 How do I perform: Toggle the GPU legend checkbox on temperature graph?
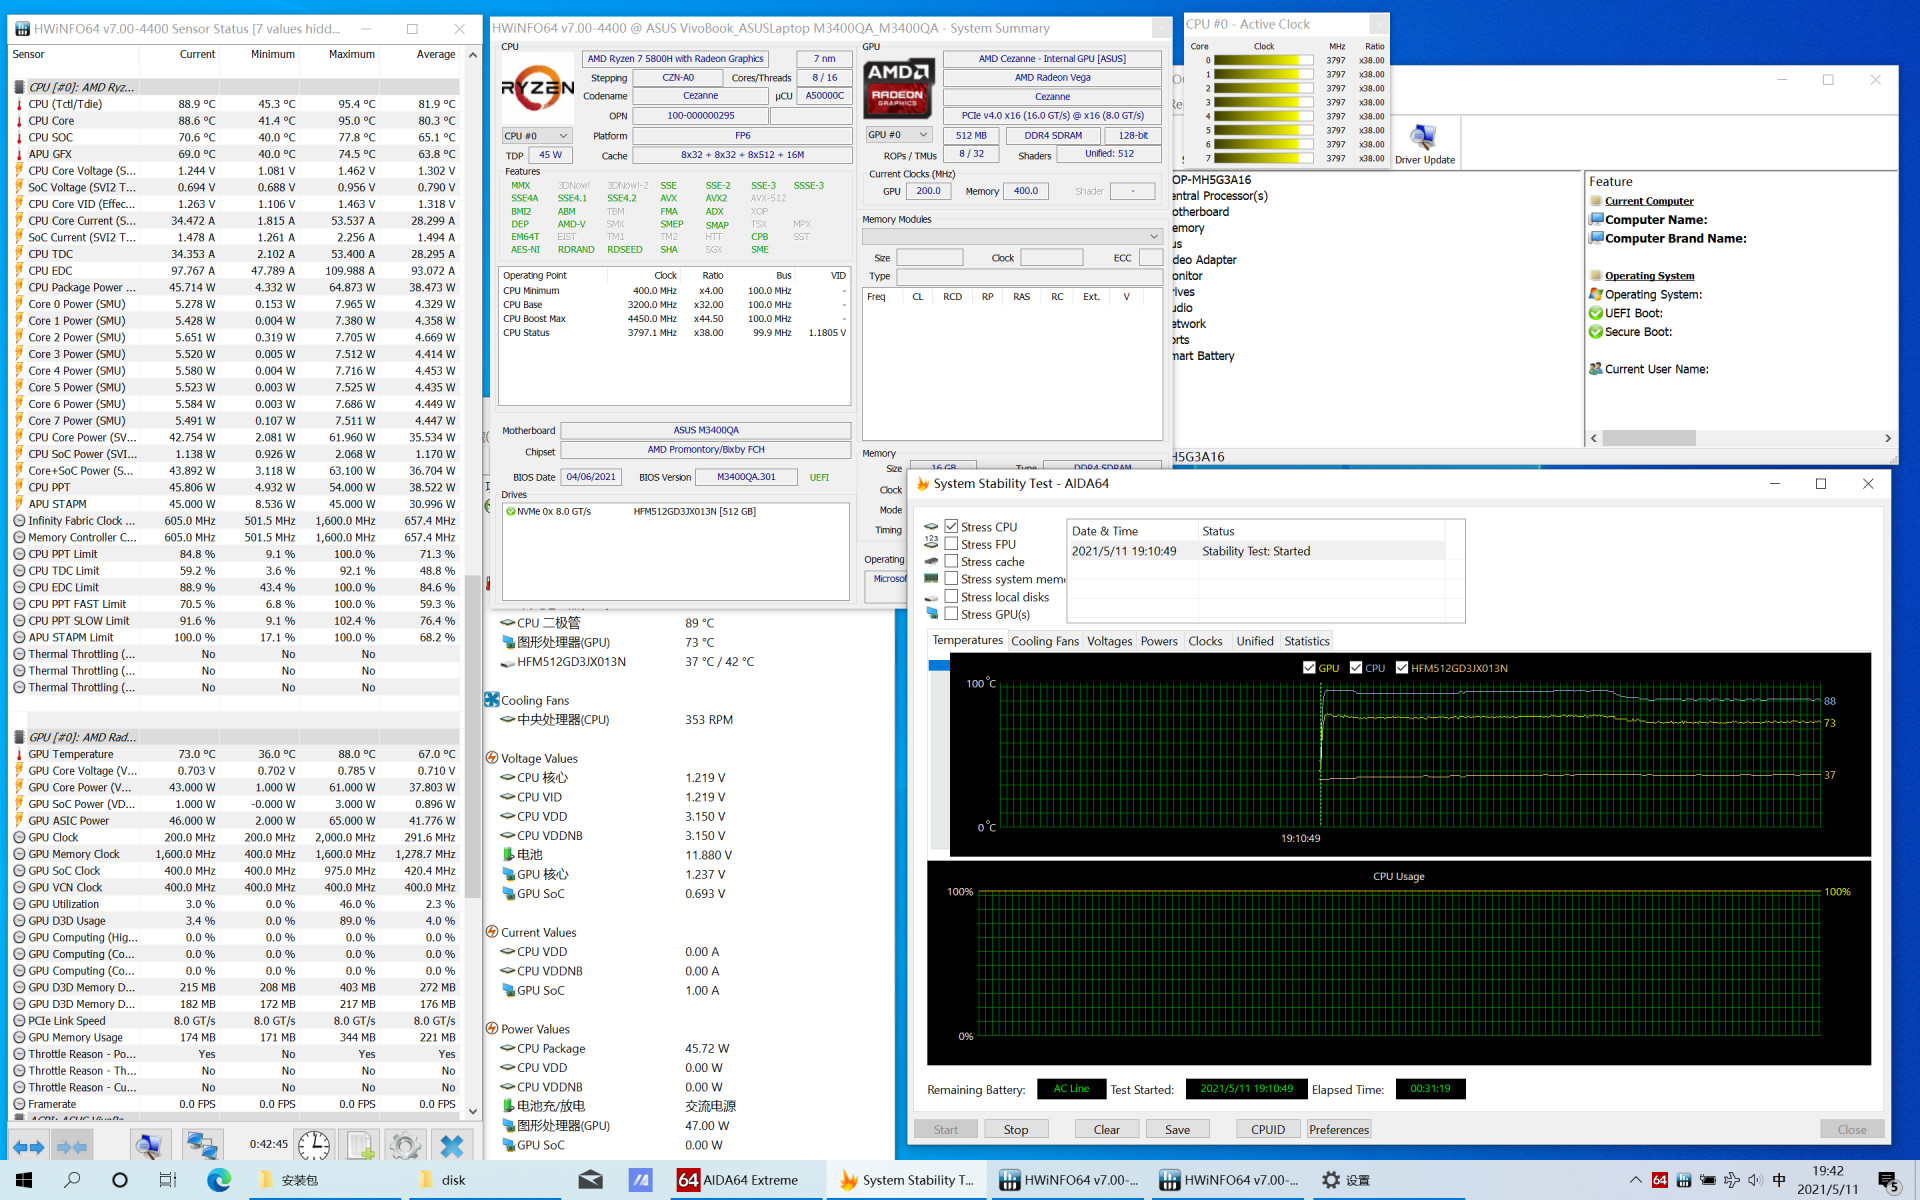(1310, 667)
